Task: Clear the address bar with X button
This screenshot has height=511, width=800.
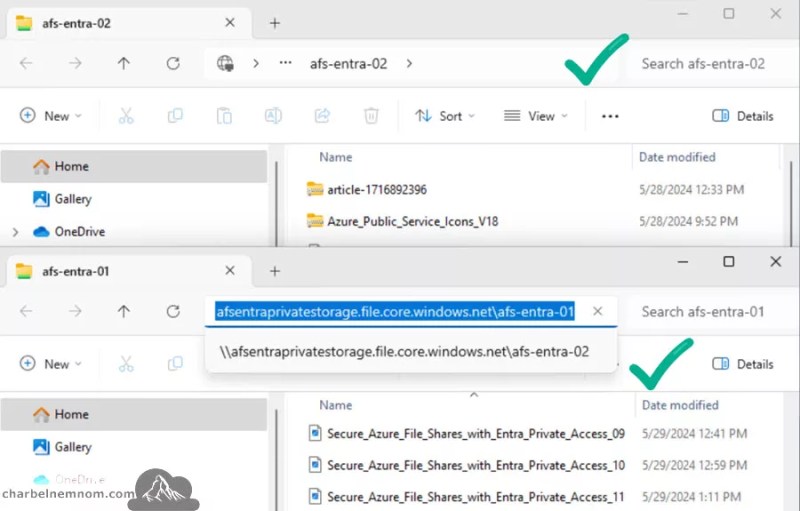Action: point(597,311)
